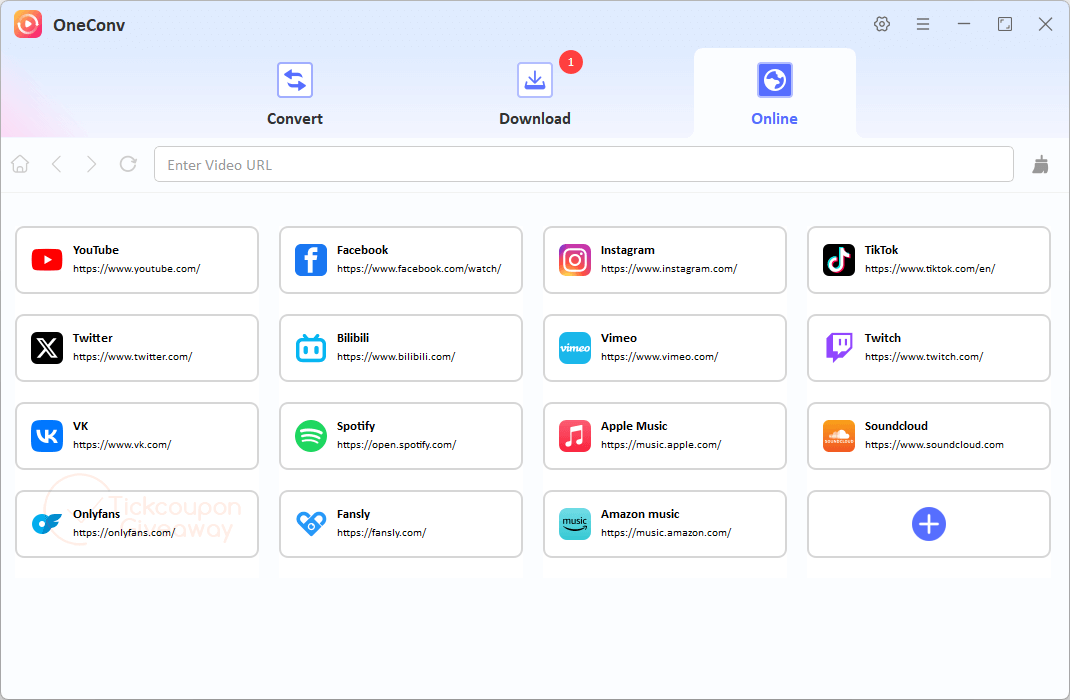The height and width of the screenshot is (700, 1070).
Task: Select the Online tab
Action: tap(775, 94)
